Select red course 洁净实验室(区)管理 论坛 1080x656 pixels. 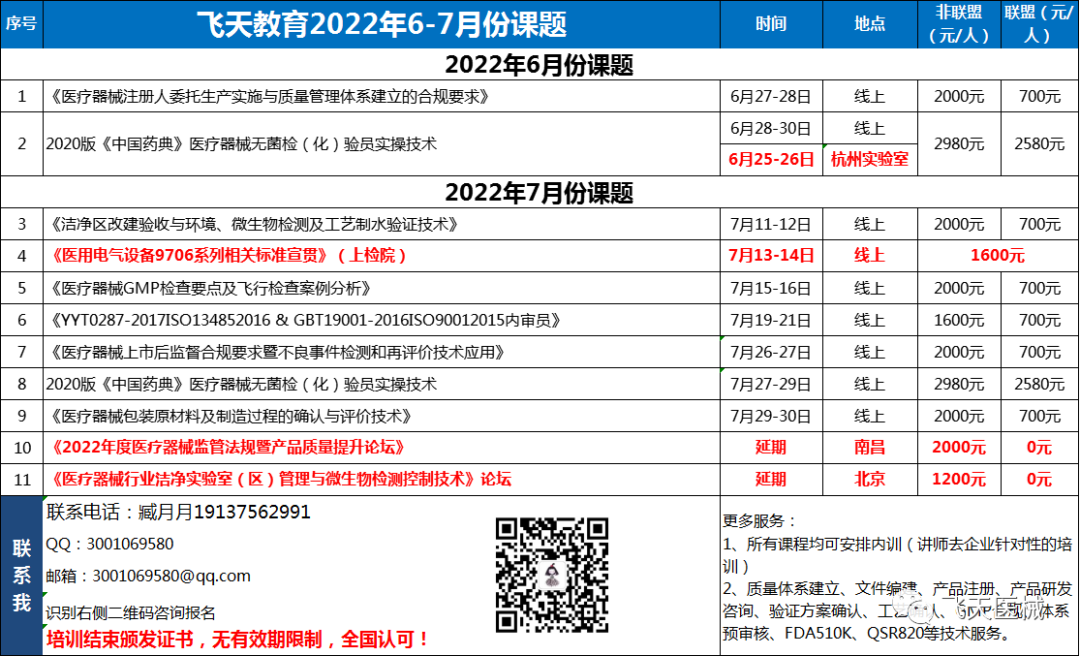click(x=382, y=479)
